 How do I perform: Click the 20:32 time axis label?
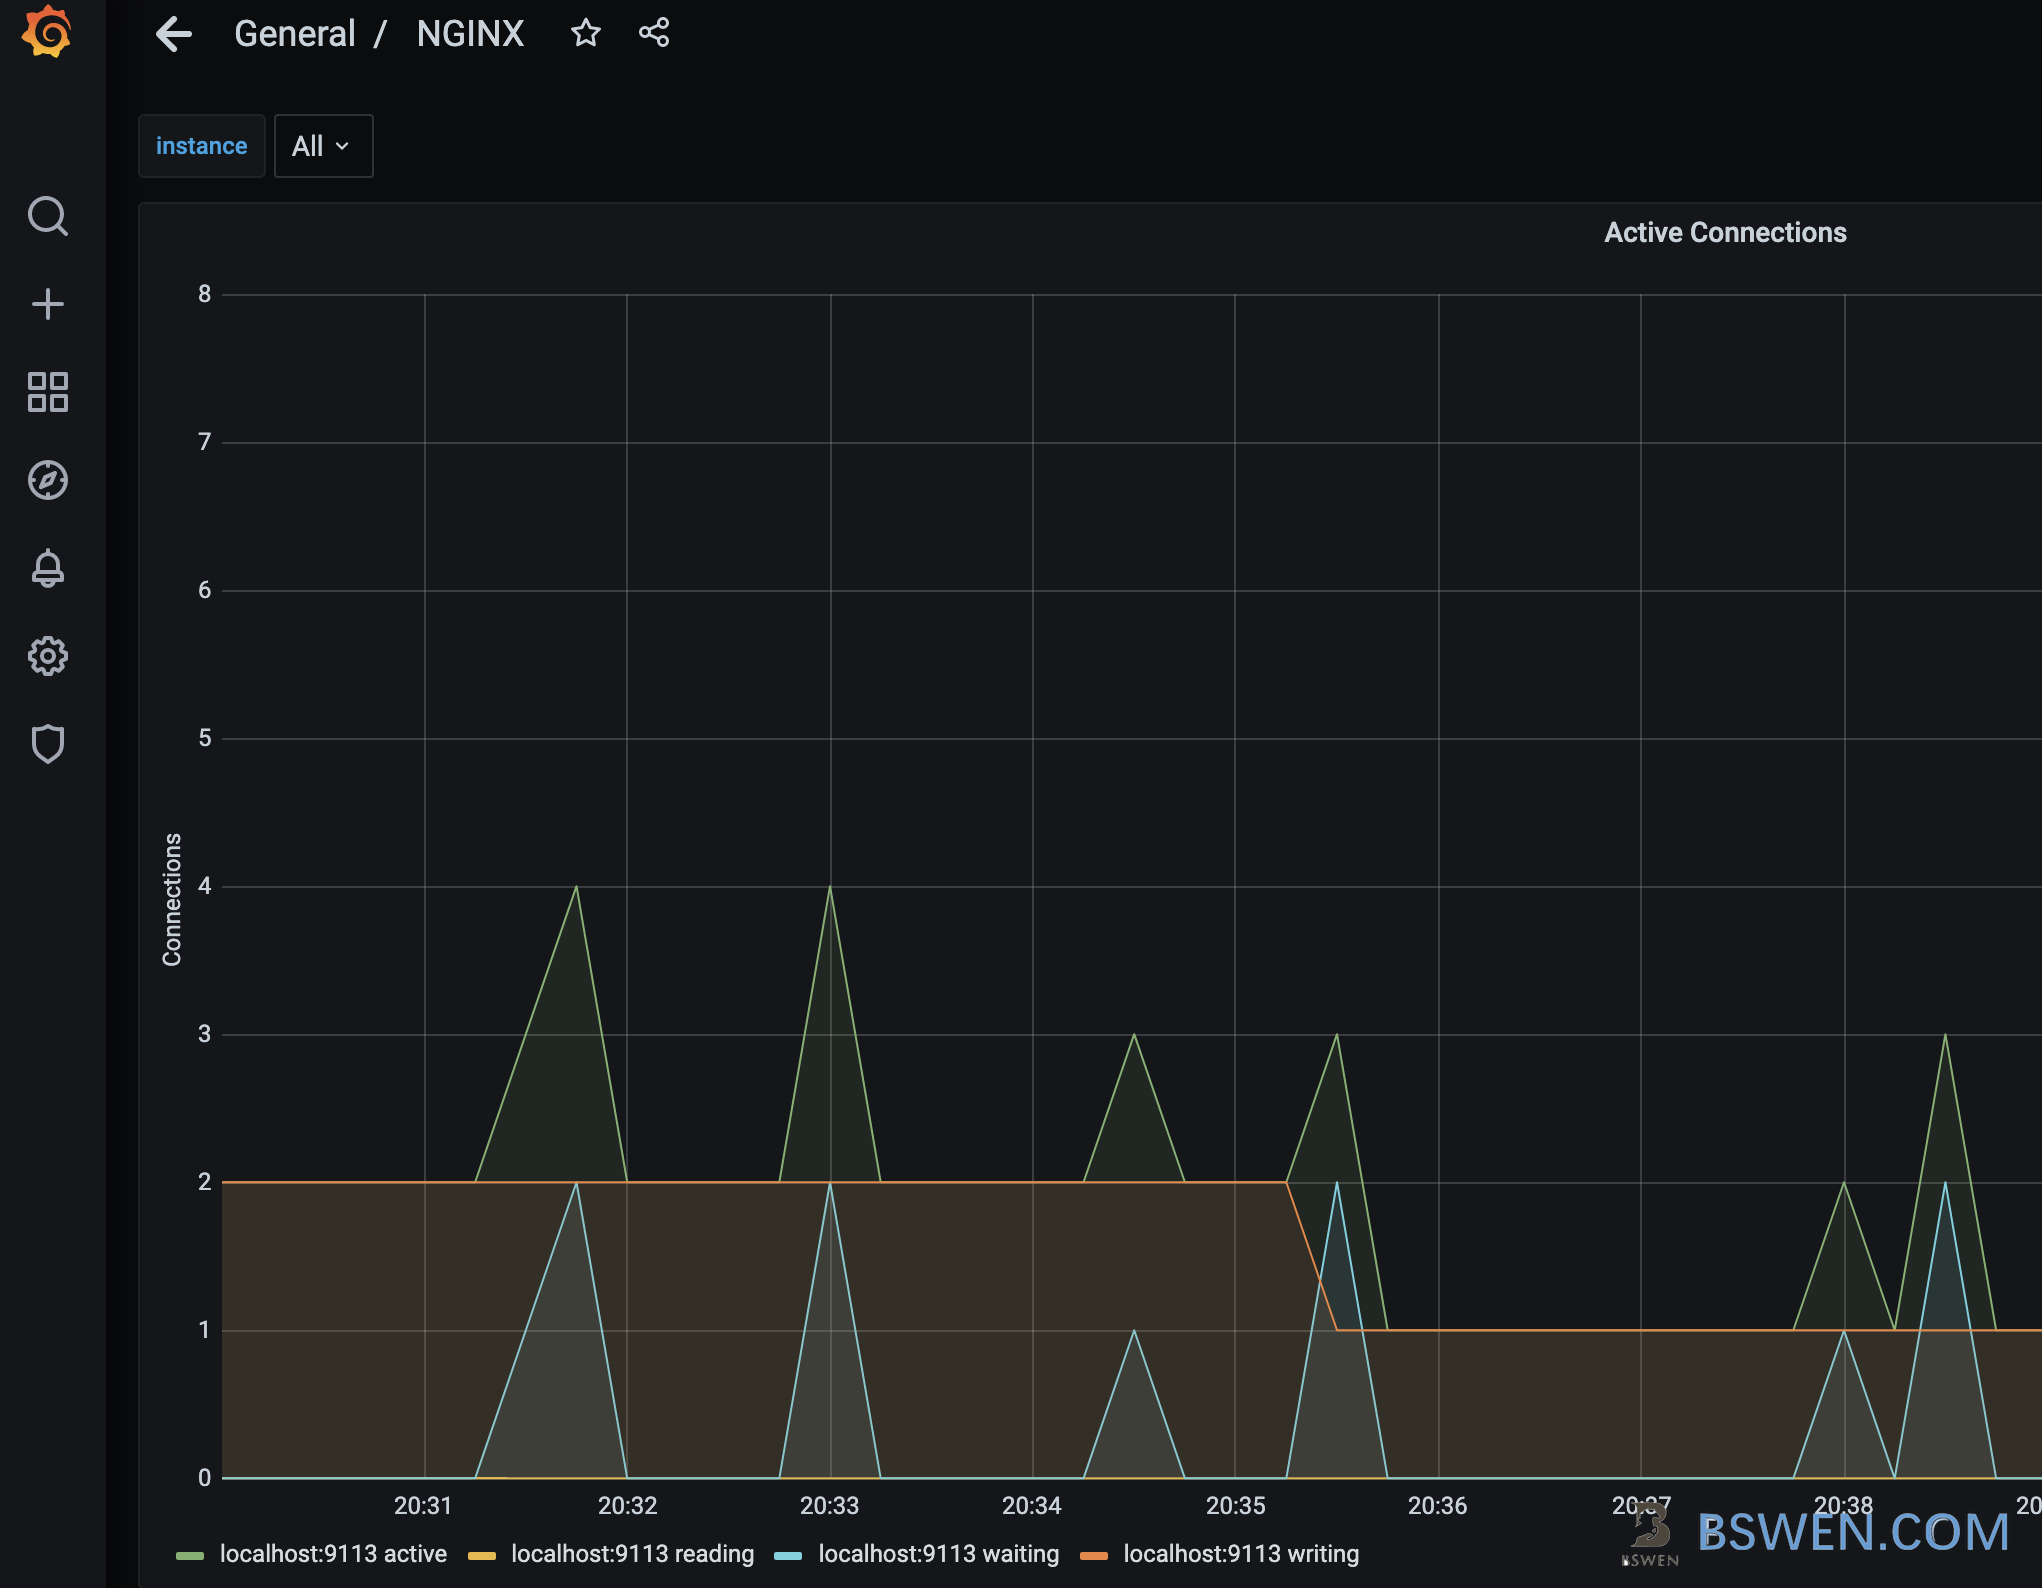tap(627, 1506)
